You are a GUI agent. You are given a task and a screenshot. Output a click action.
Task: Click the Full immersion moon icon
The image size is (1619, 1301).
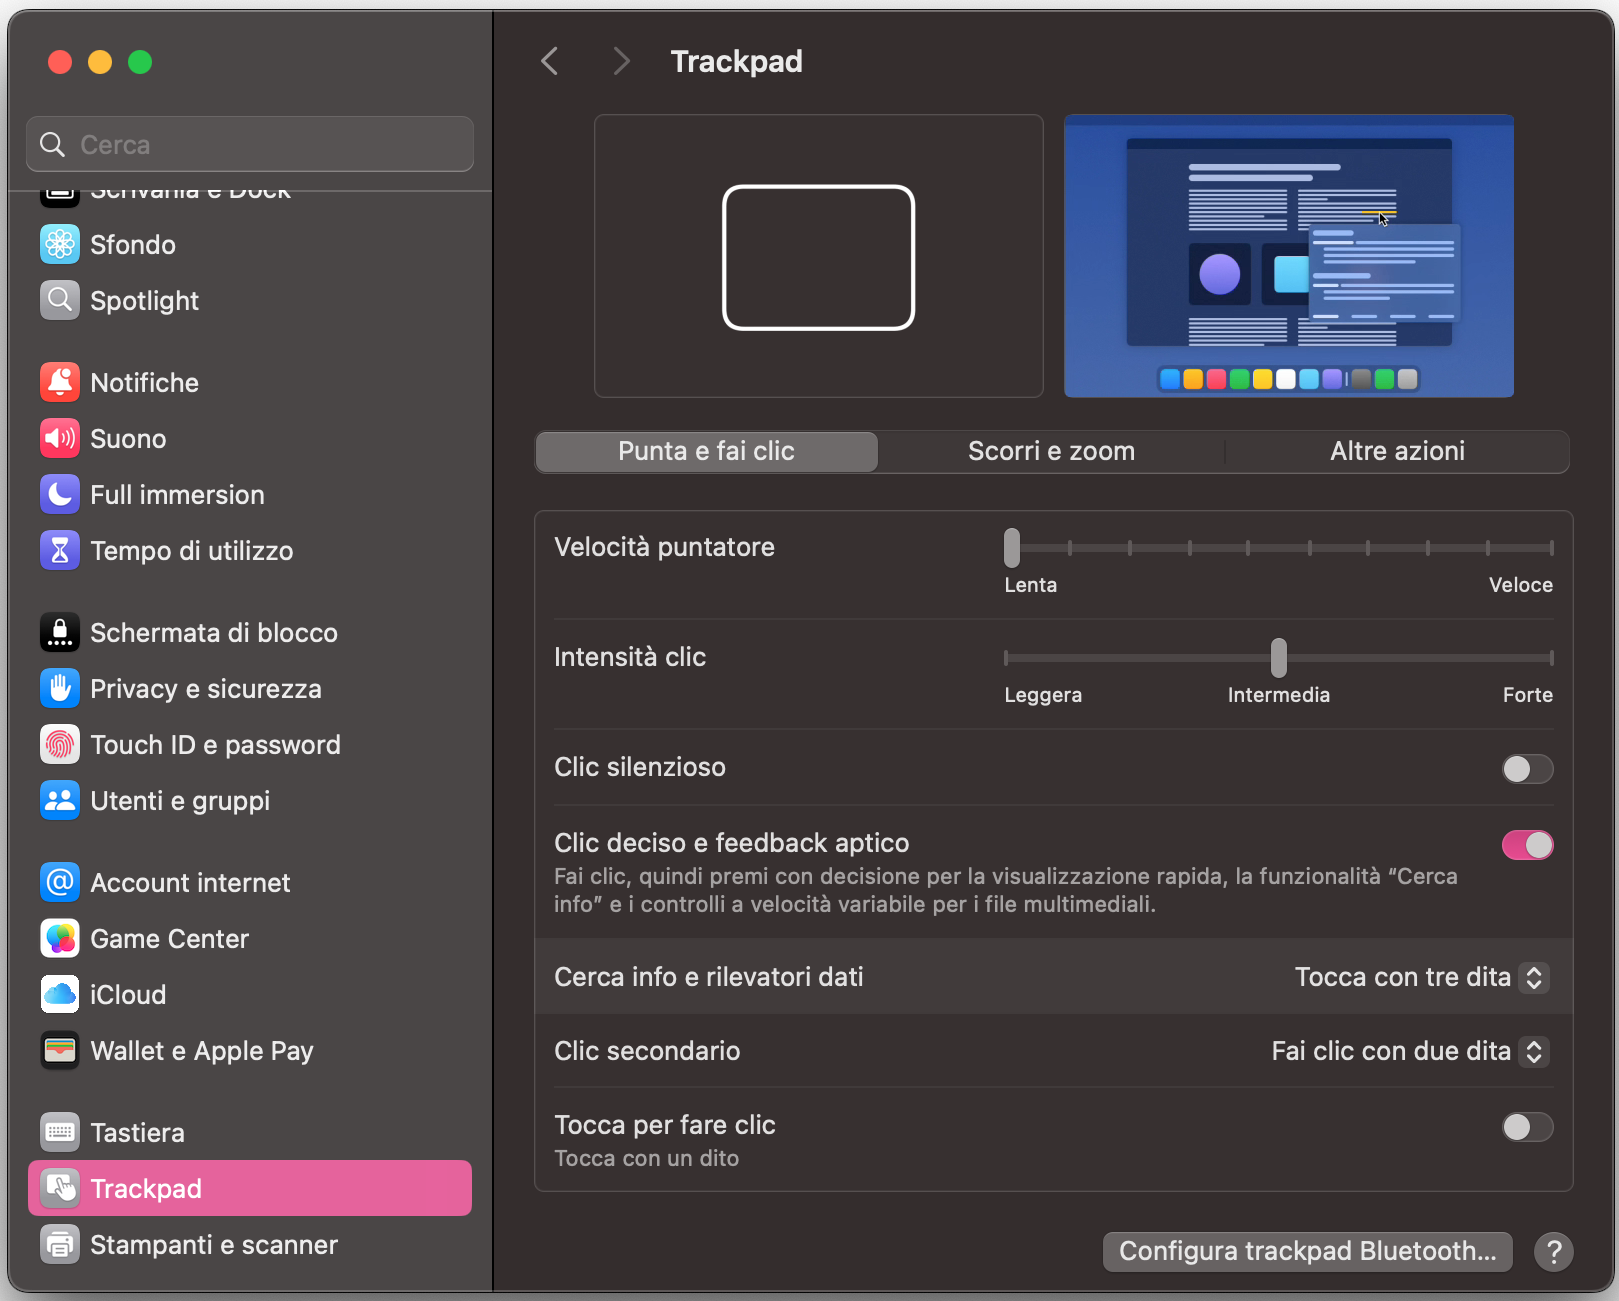click(60, 494)
